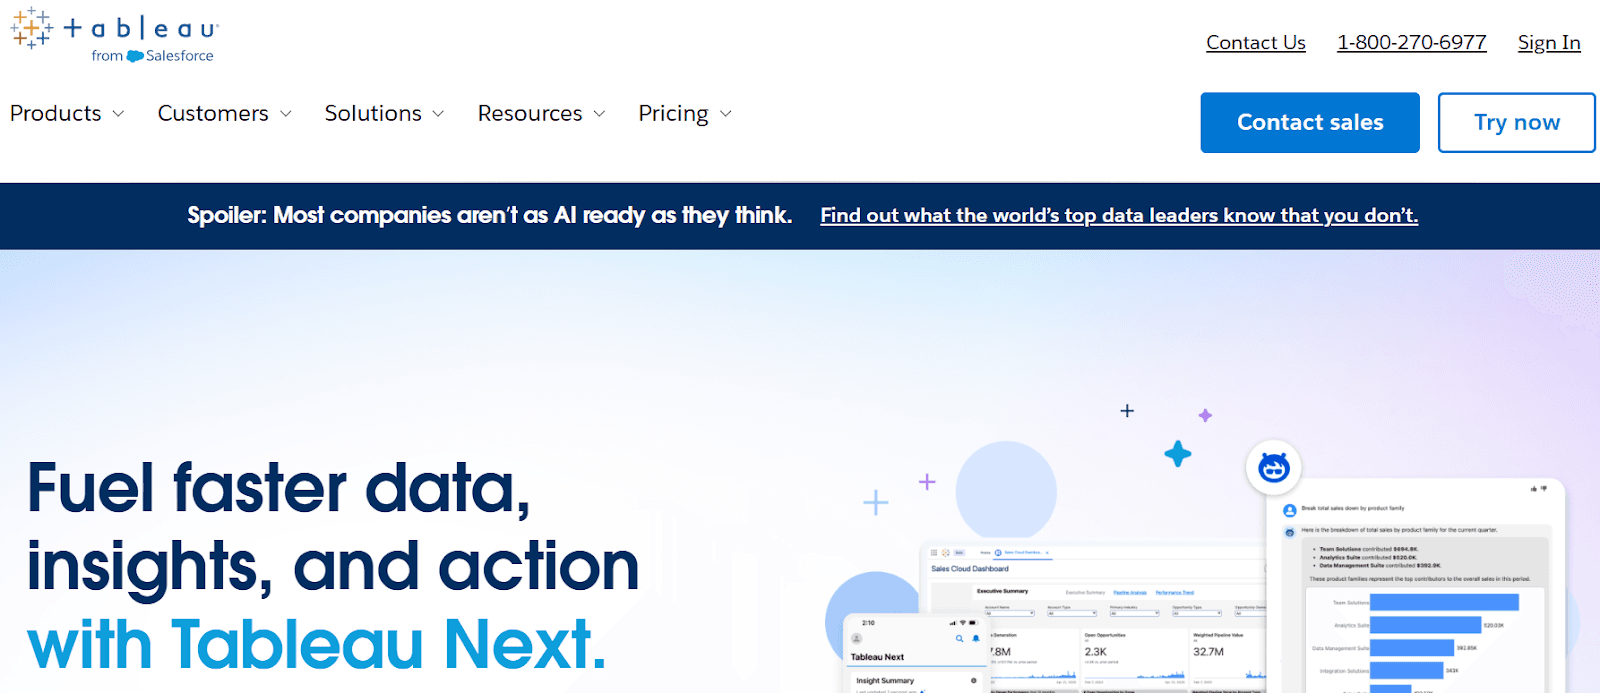The height and width of the screenshot is (693, 1600).
Task: Open the Resources menu
Action: [x=530, y=113]
